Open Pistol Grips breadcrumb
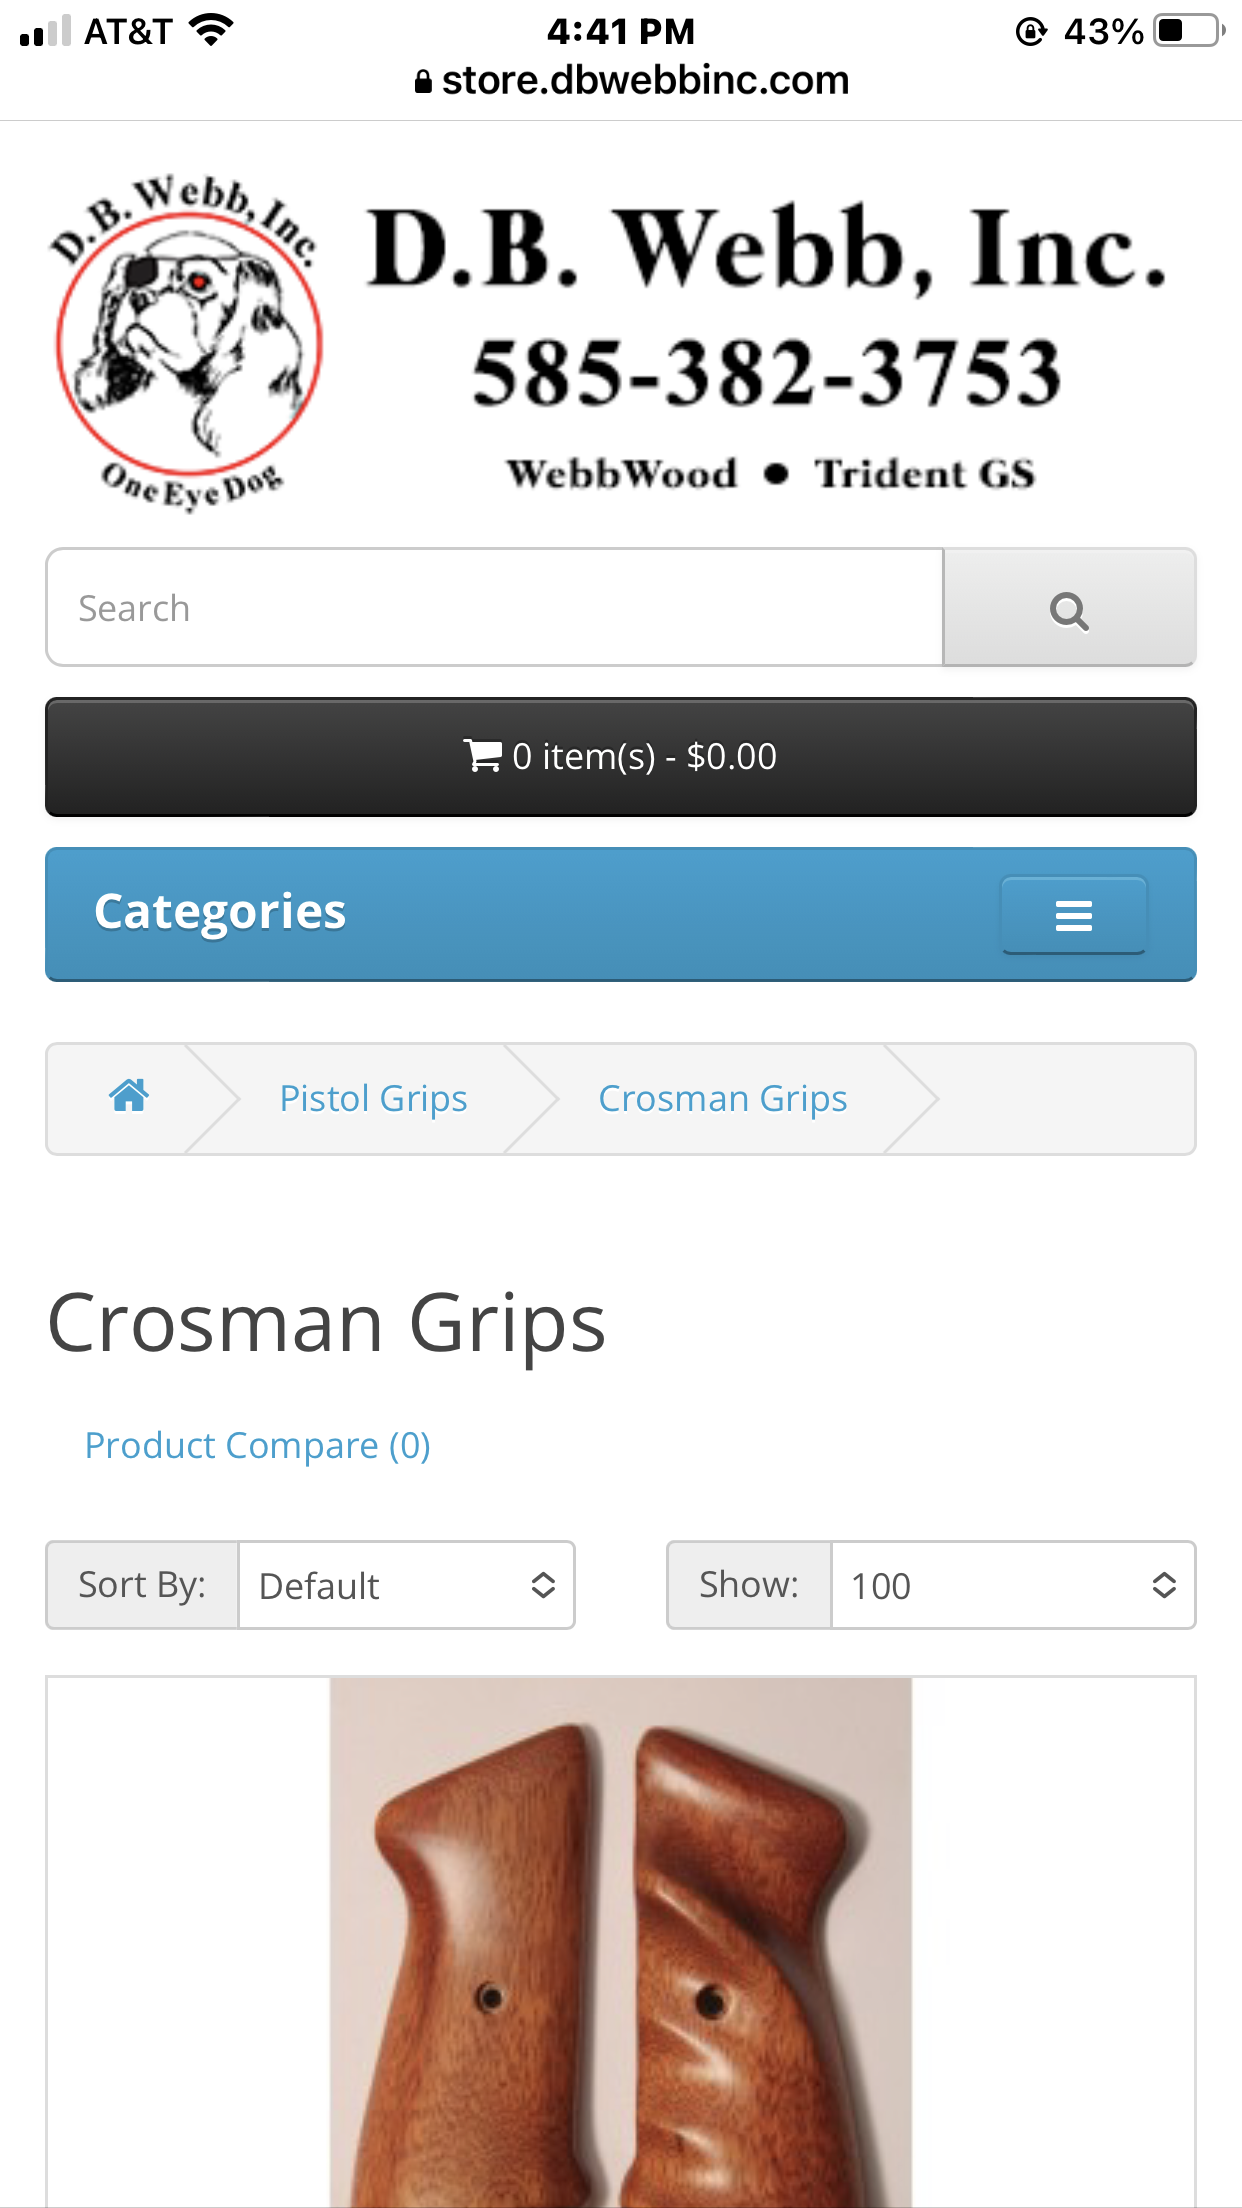Viewport: 1242px width, 2208px height. point(373,1098)
